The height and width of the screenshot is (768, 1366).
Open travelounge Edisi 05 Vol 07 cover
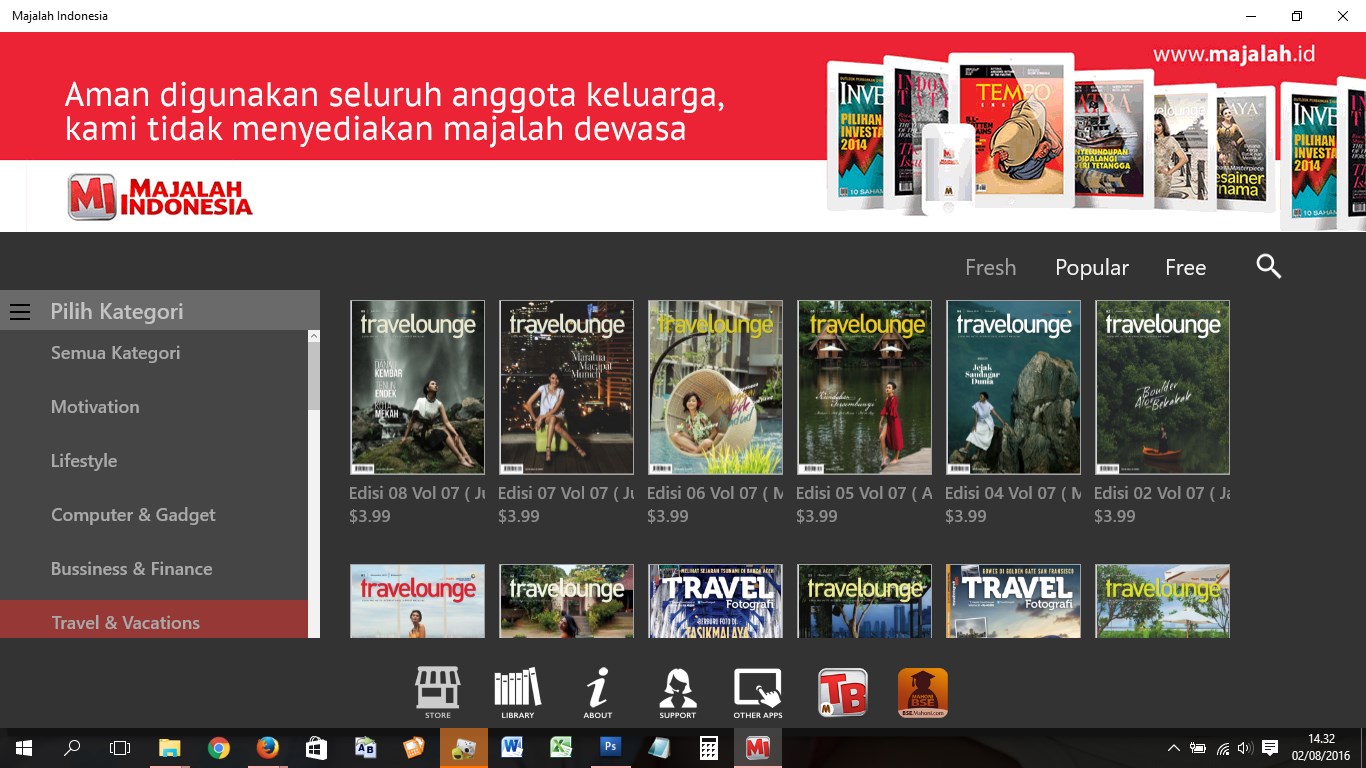(864, 387)
